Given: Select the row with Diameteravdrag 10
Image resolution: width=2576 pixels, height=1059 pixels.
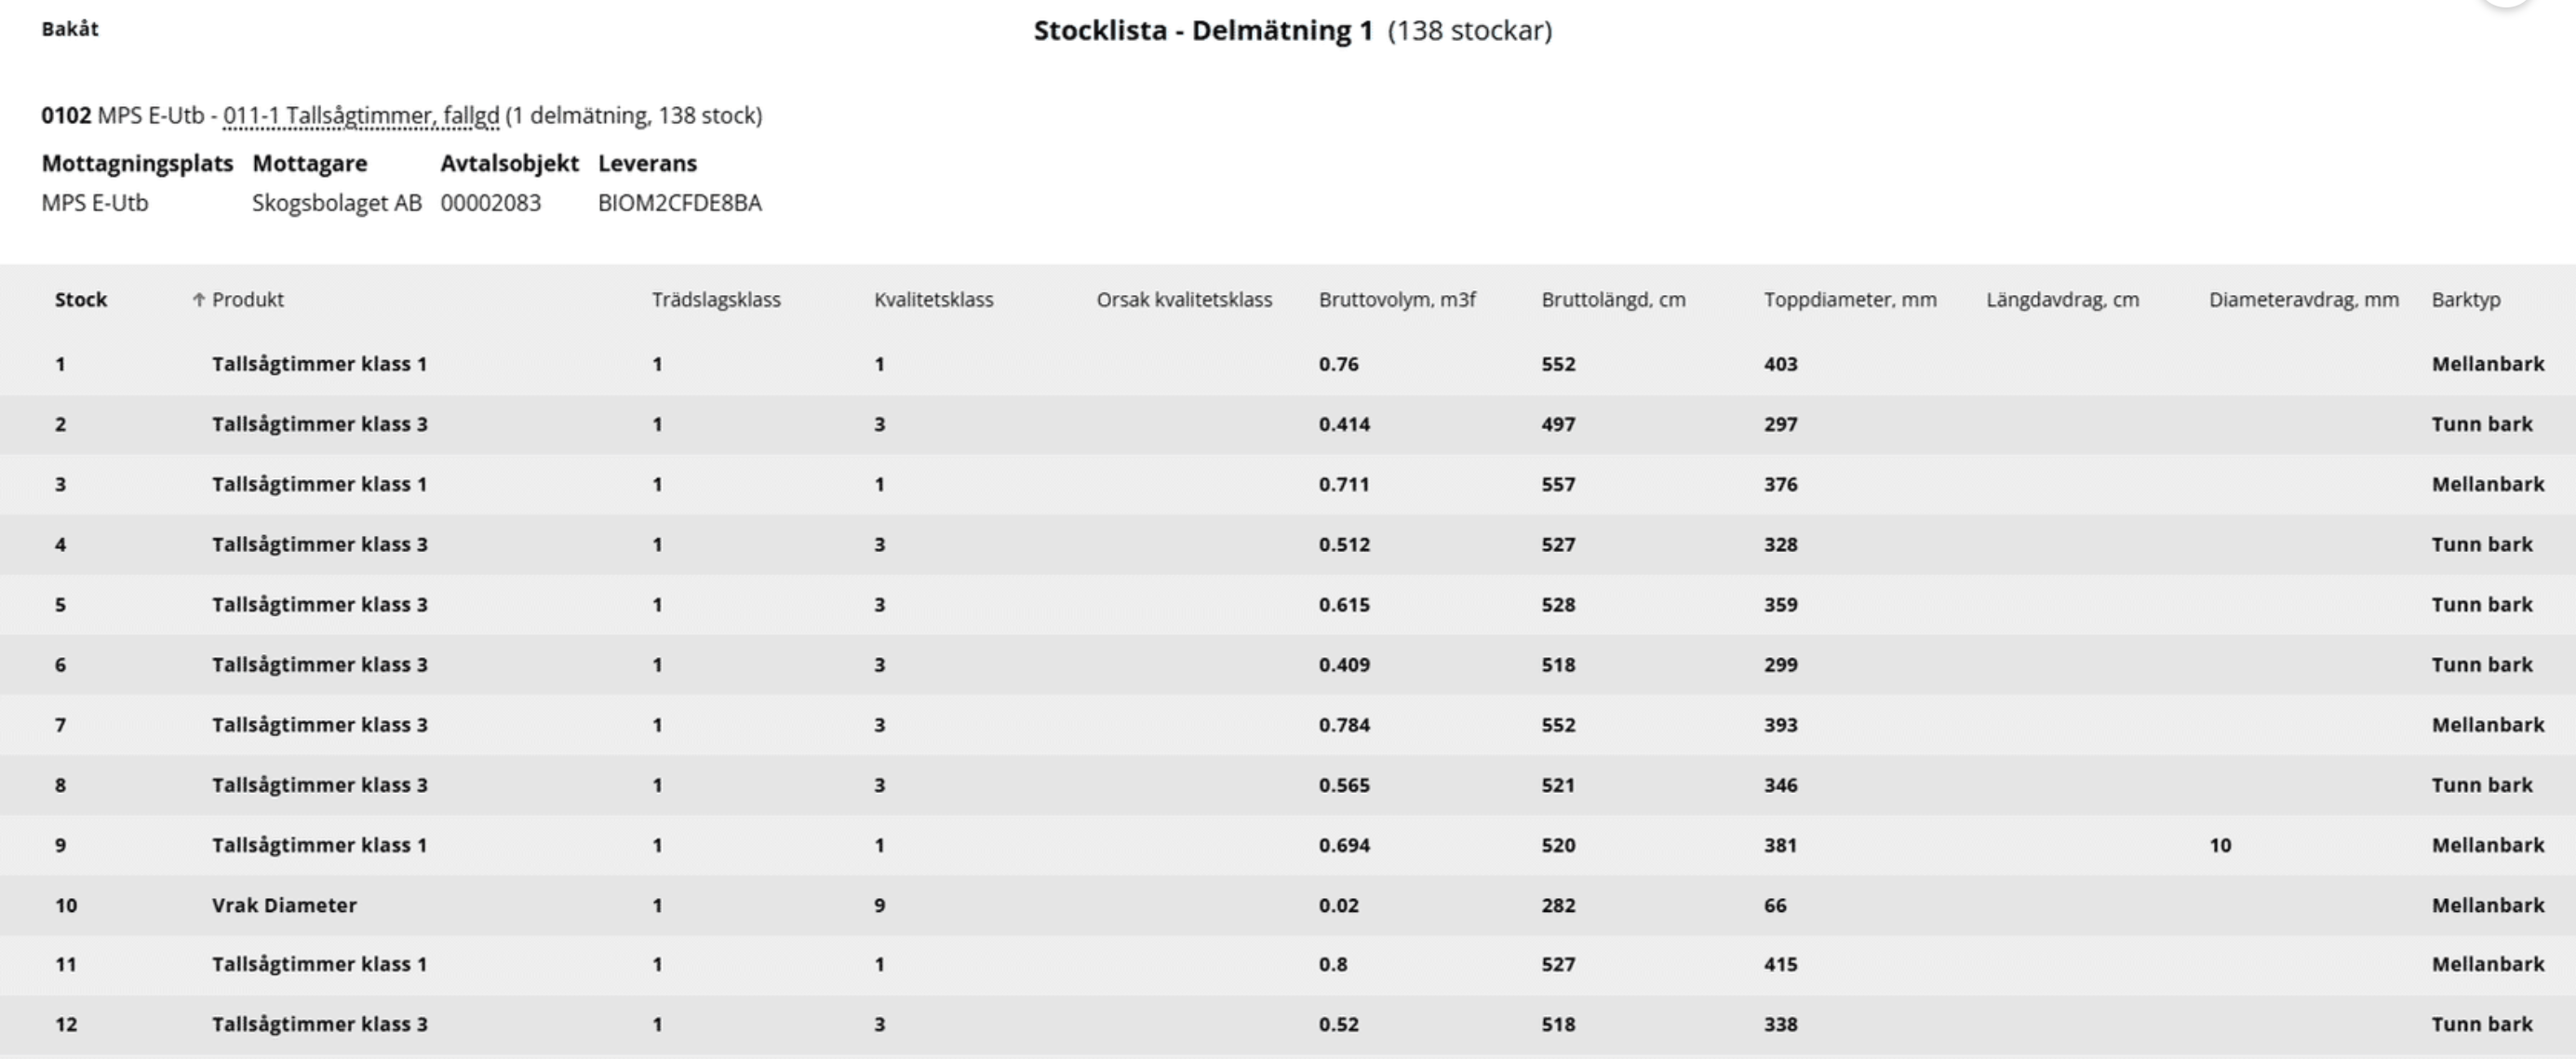Looking at the screenshot, I should [x=1288, y=845].
